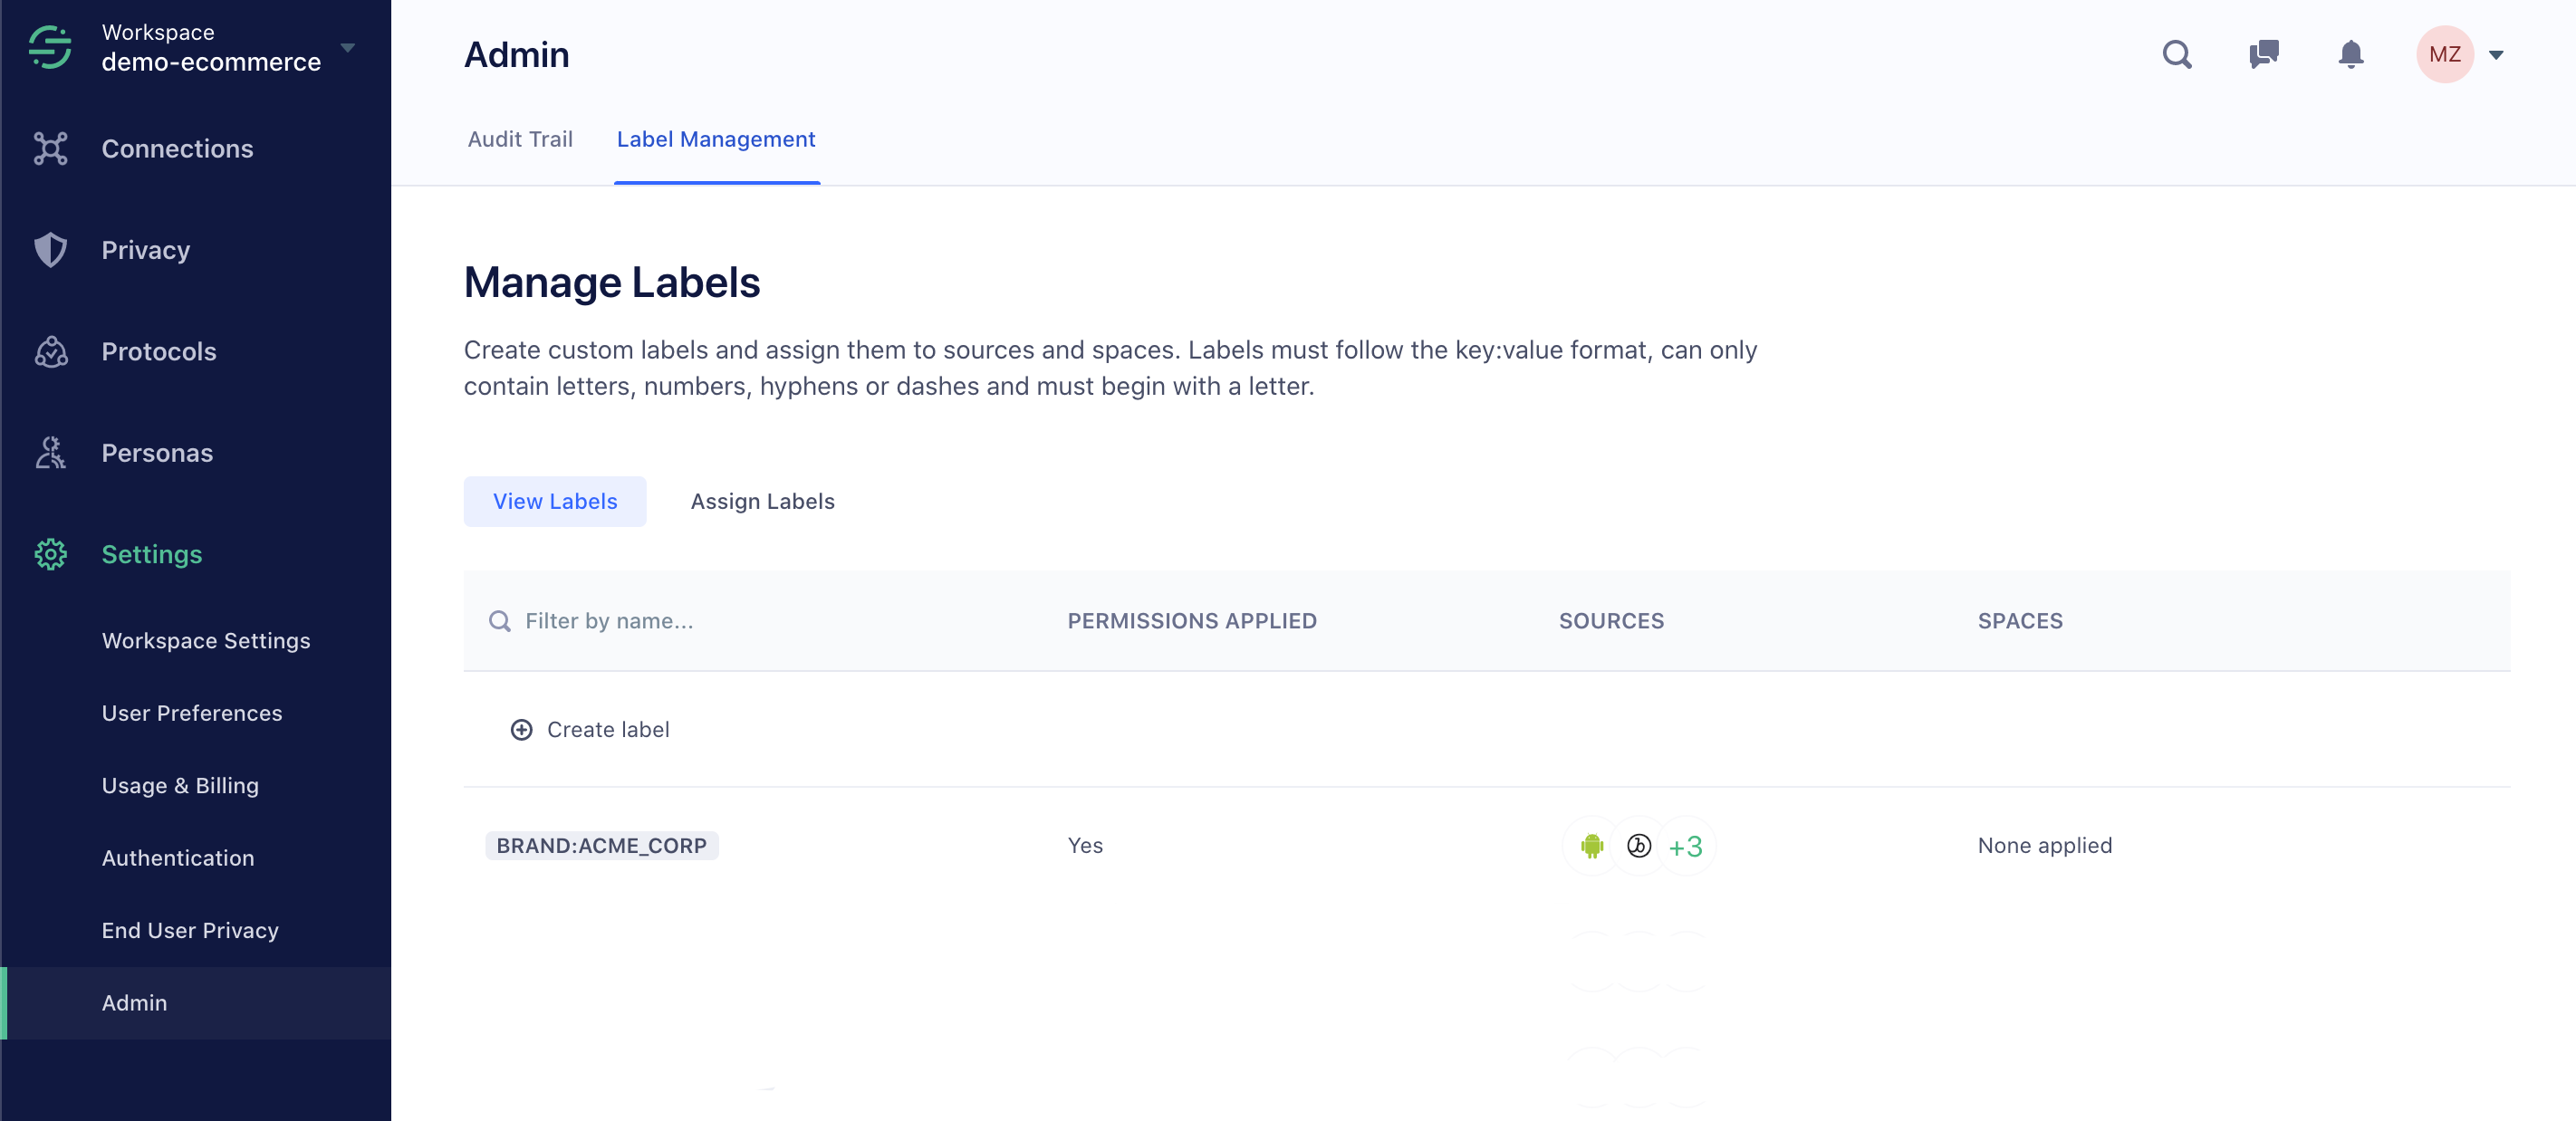Click the +3 more sources badge
Image resolution: width=2576 pixels, height=1121 pixels.
(x=1685, y=846)
